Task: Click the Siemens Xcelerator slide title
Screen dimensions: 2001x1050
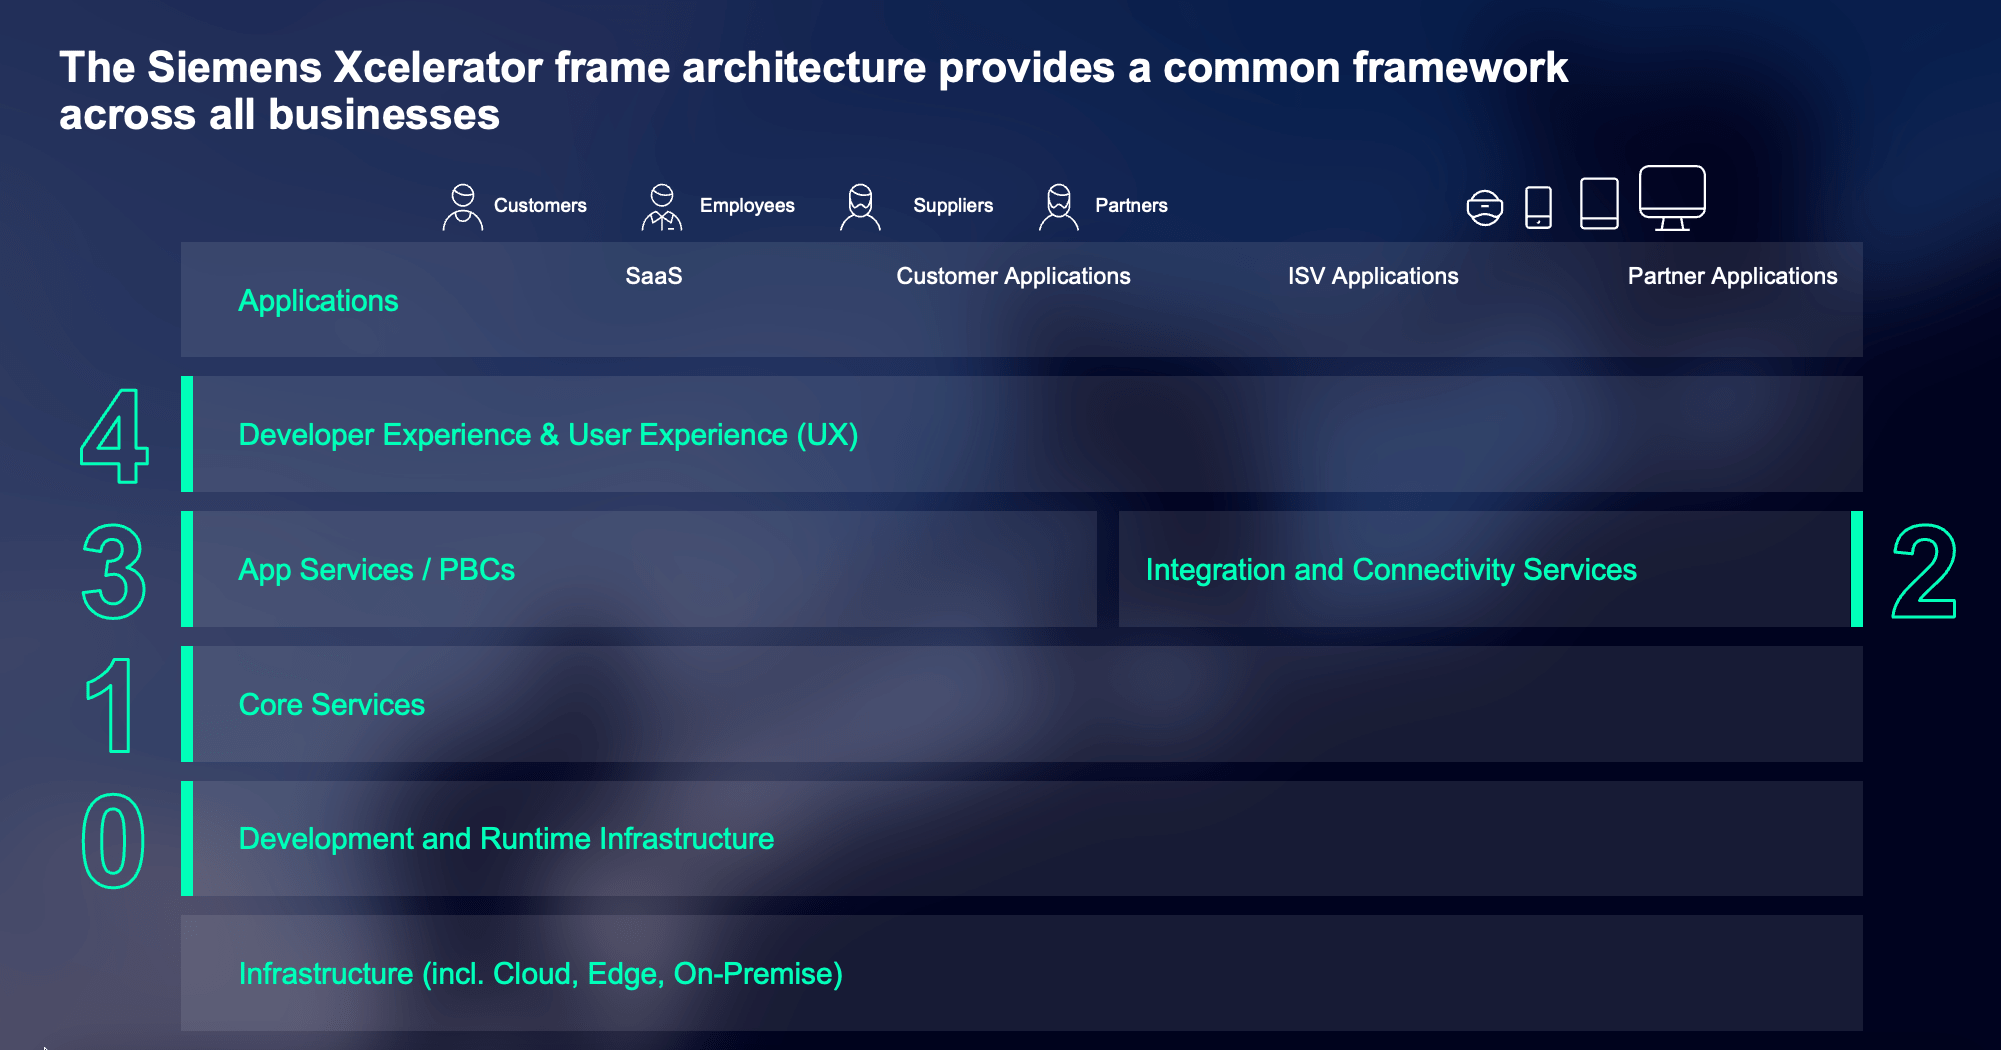Action: [813, 90]
